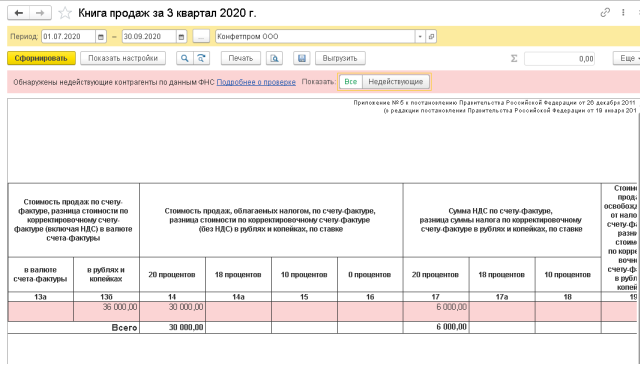Image resolution: width=642 pixels, height=365 pixels.
Task: Click Показать настройки button
Action: click(123, 59)
